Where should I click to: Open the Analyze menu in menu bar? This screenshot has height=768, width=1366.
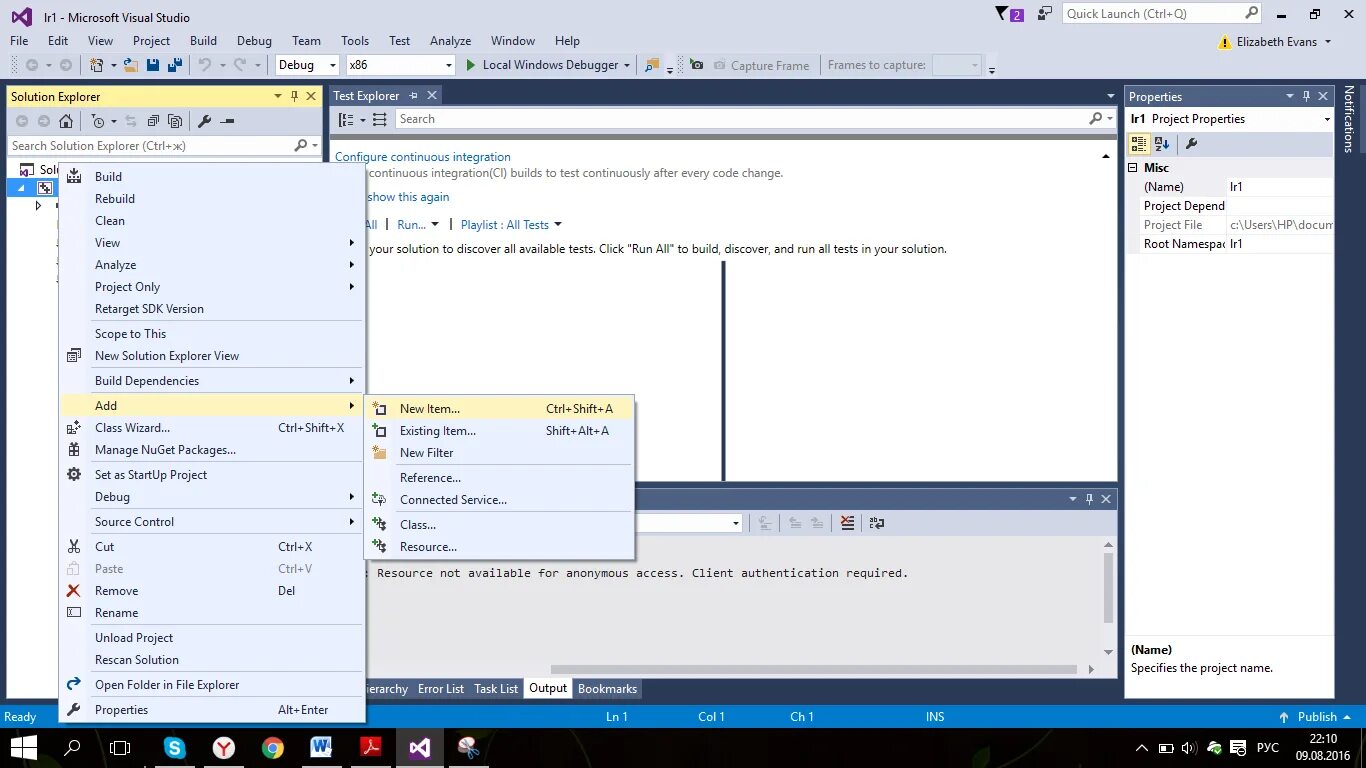click(450, 41)
